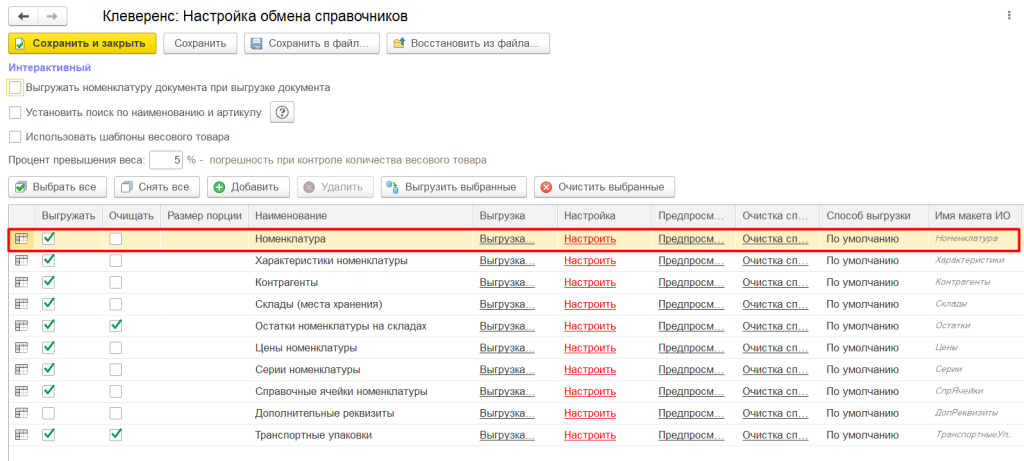Click Способ выгрузки cell for Номенклатура
The image size is (1024, 461).
tap(868, 239)
